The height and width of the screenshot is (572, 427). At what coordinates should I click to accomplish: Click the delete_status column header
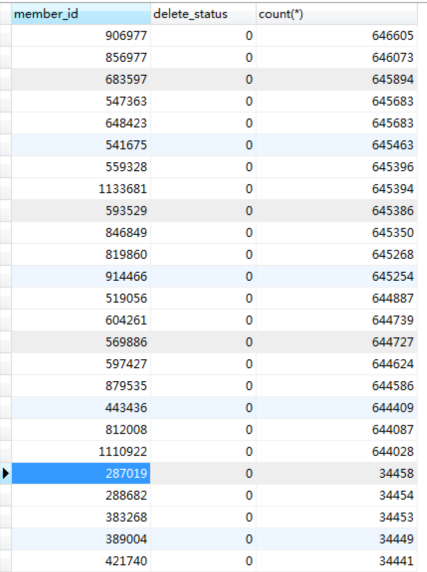coord(203,14)
